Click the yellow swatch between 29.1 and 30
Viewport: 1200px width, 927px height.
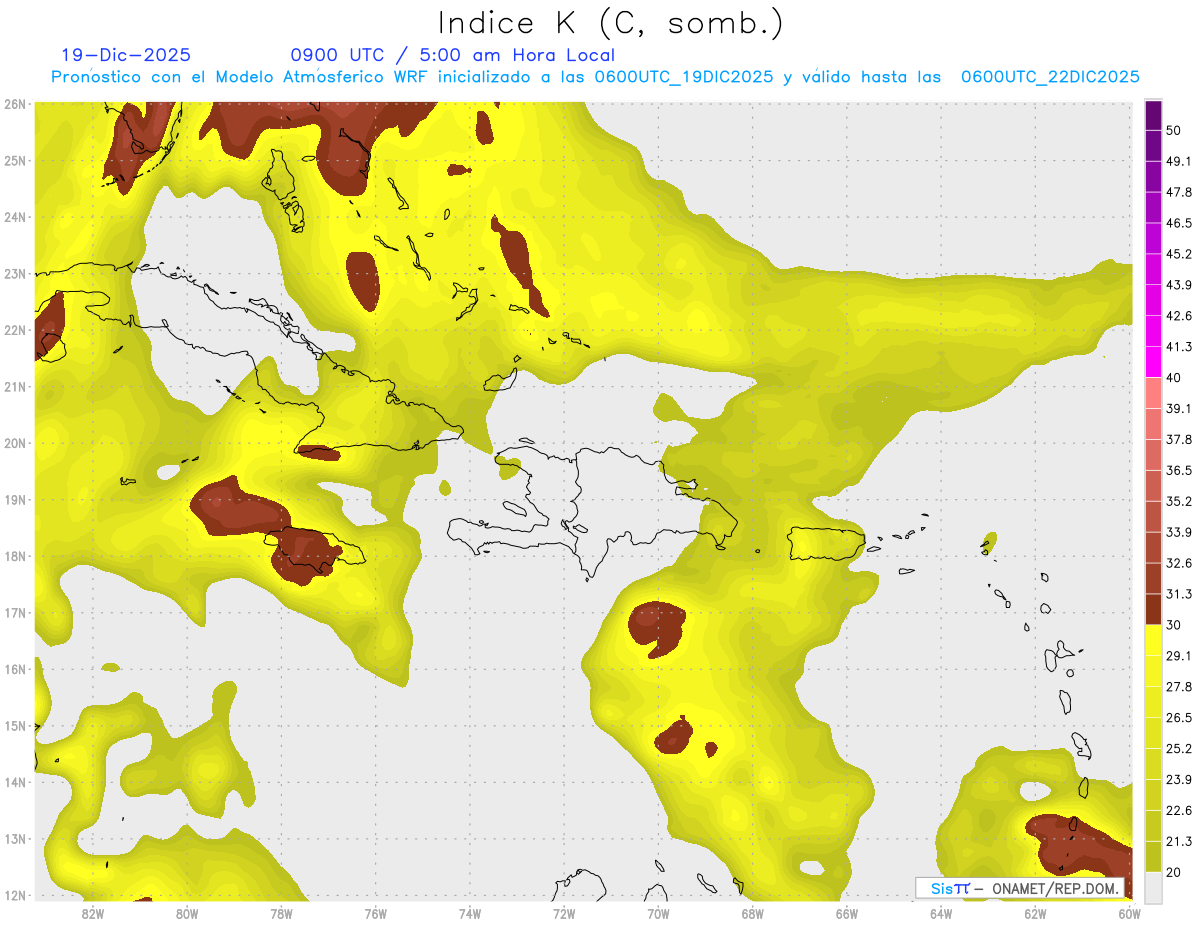pyautogui.click(x=1153, y=640)
